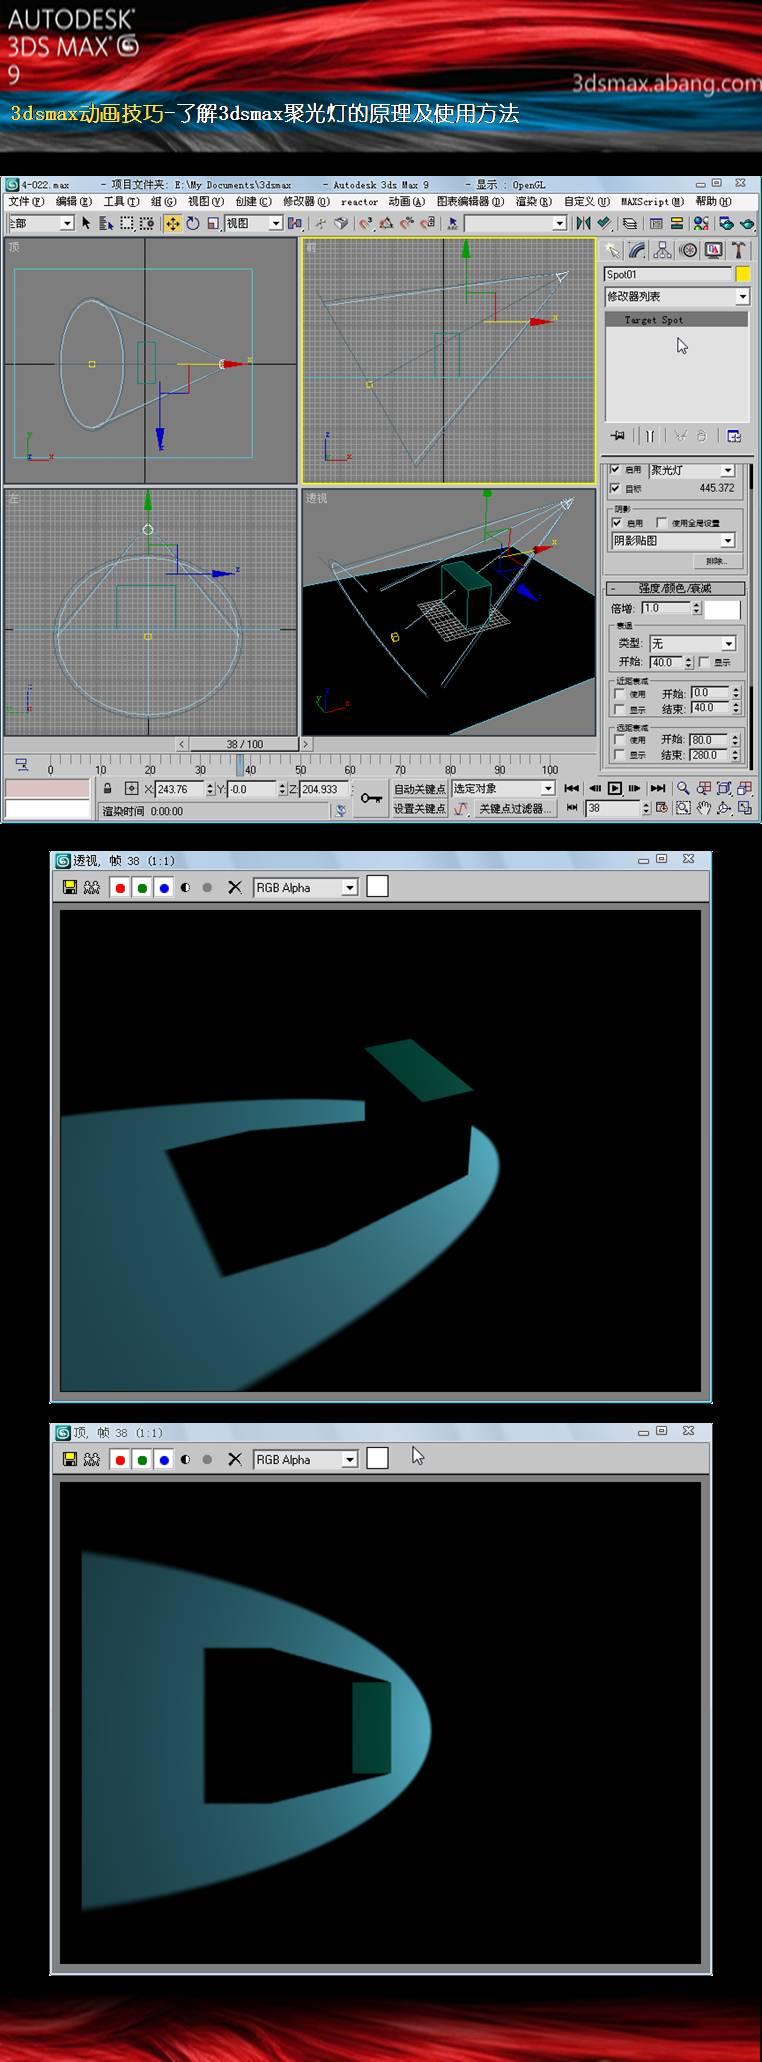This screenshot has height=2062, width=762.
Task: Select the Select Object arrow tool
Action: pyautogui.click(x=86, y=223)
